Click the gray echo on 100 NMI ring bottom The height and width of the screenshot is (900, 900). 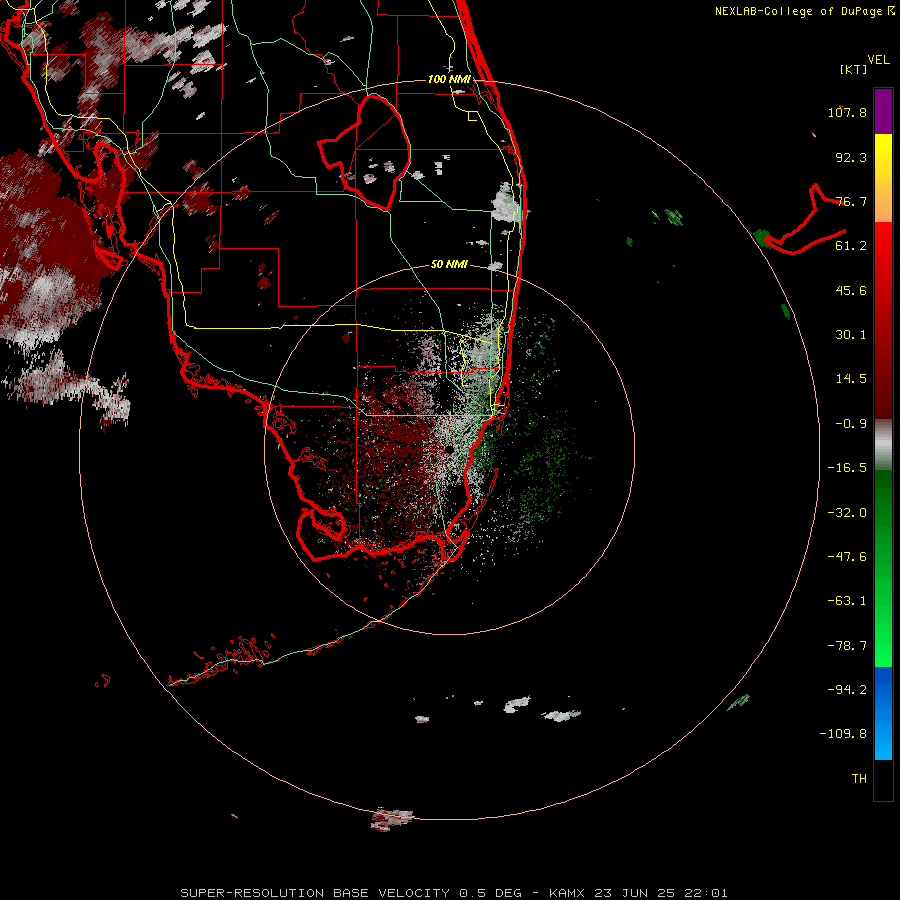391,819
